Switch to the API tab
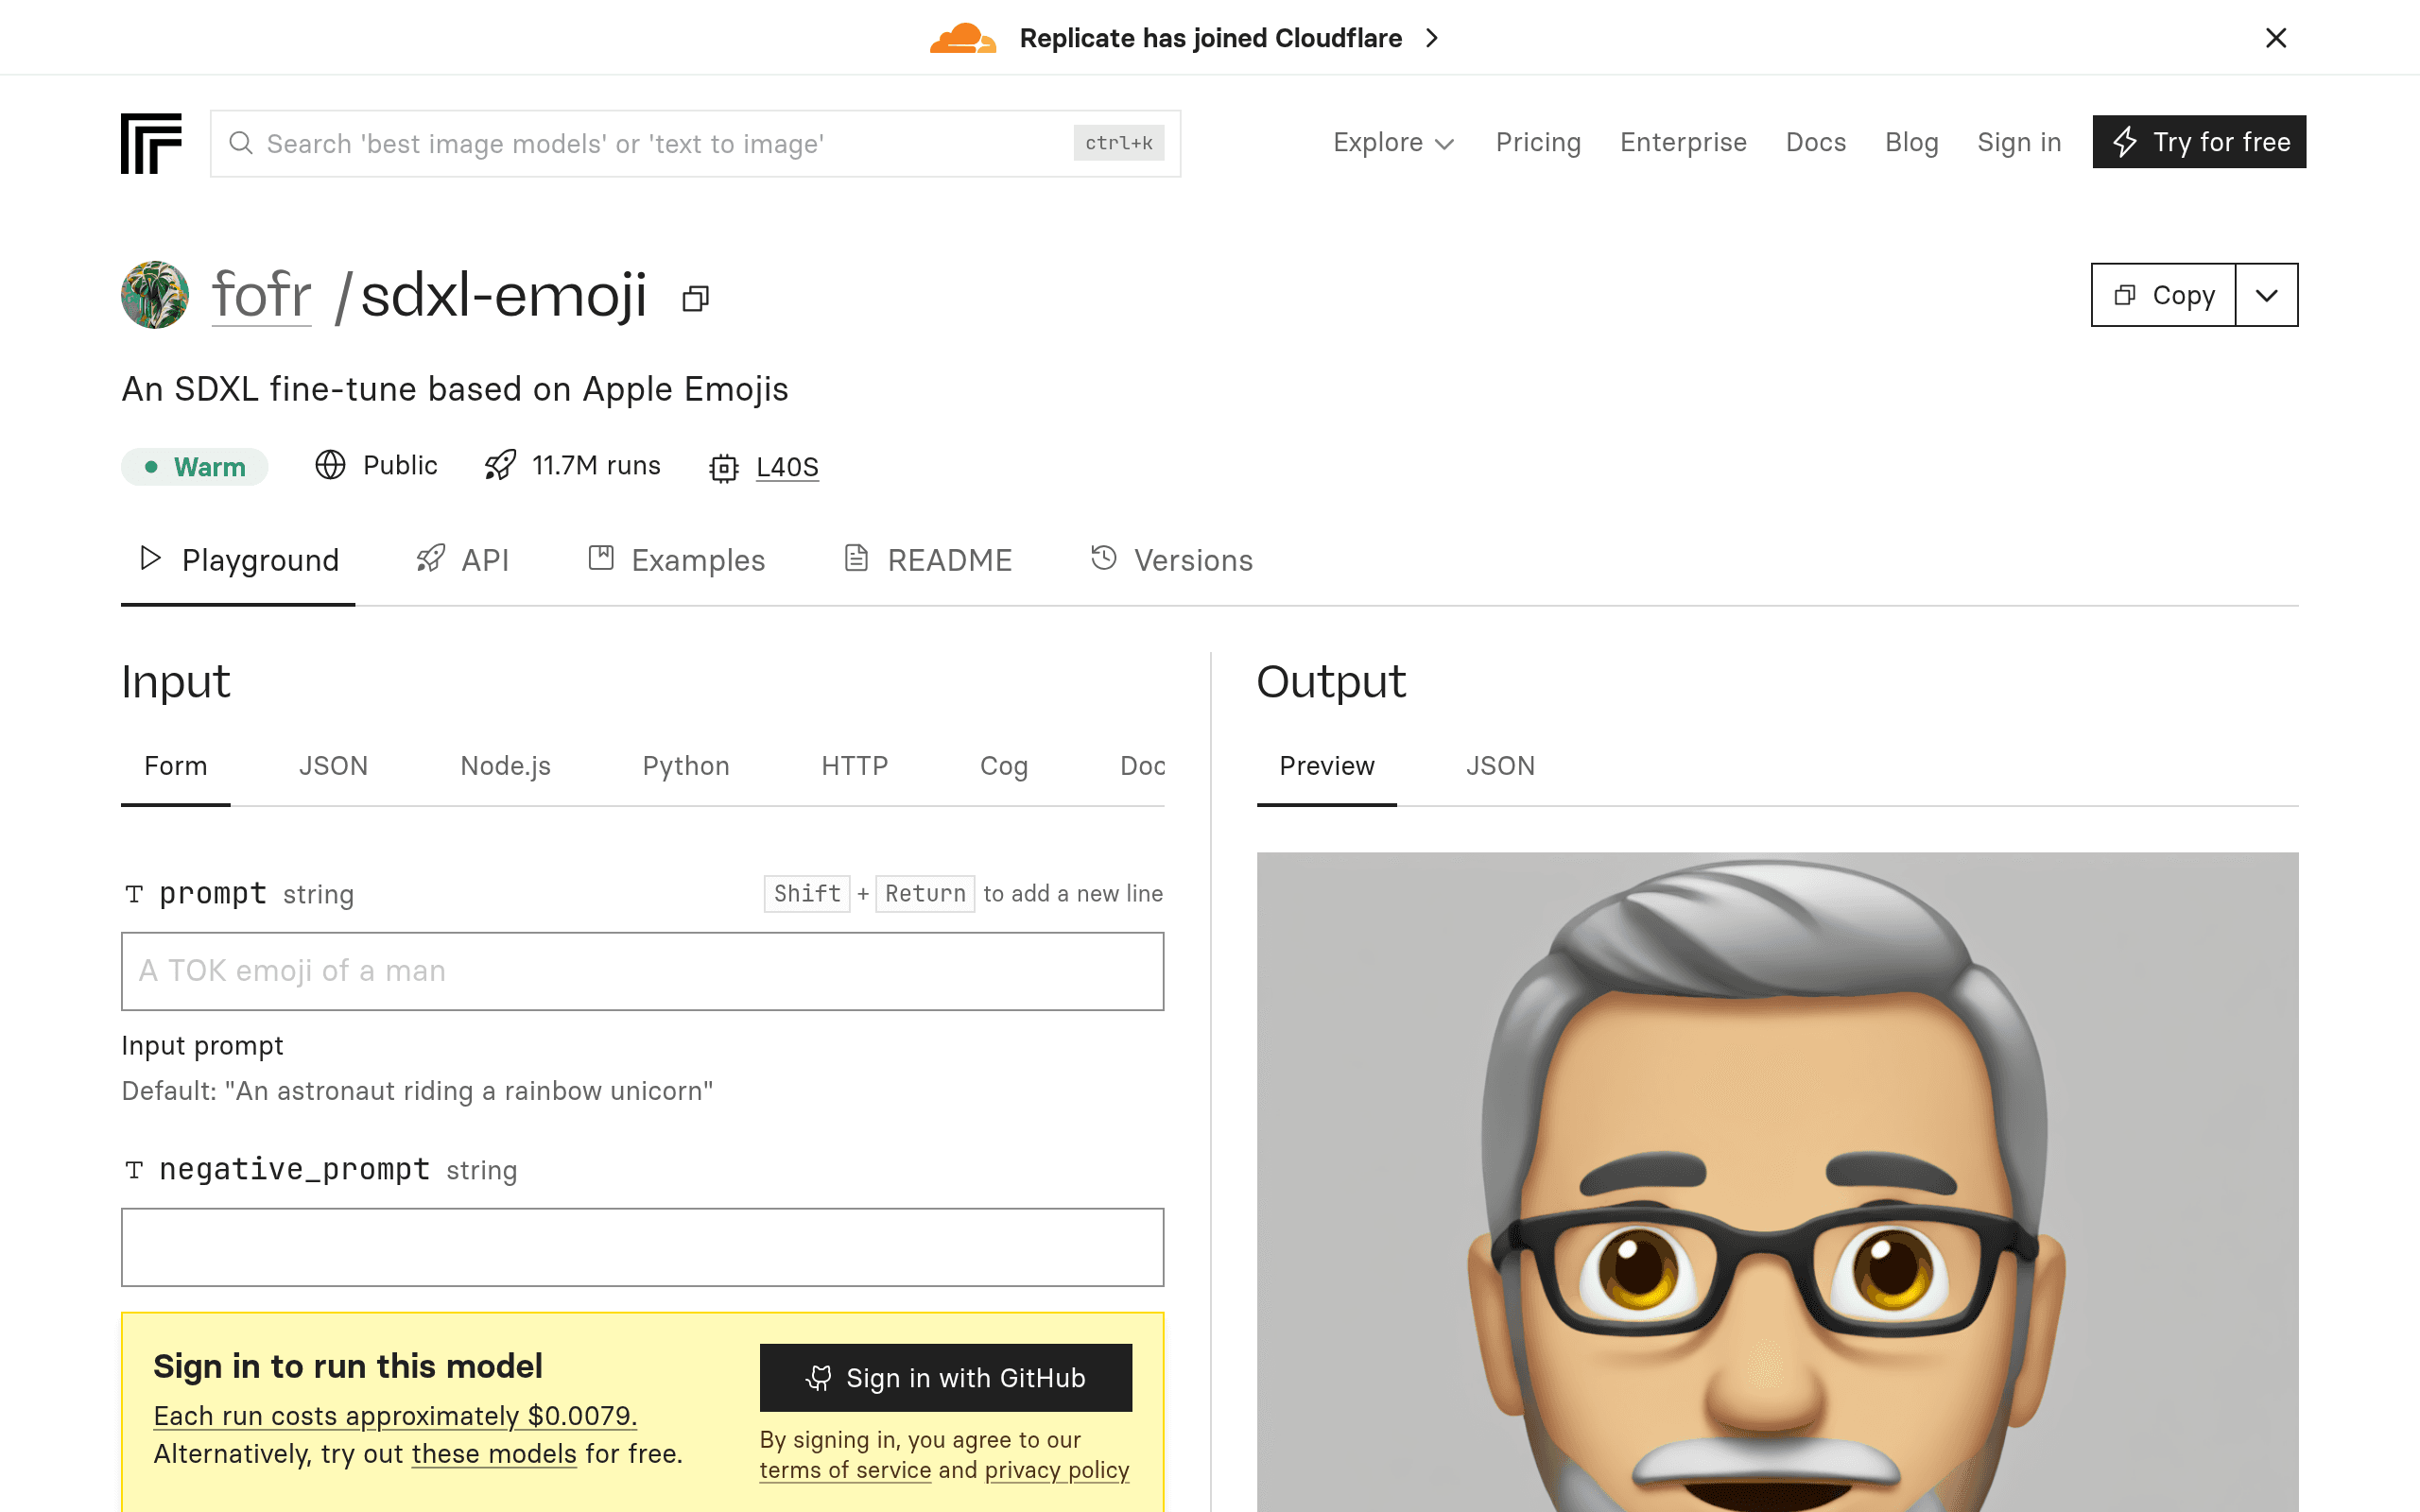2420x1512 pixels. (463, 560)
